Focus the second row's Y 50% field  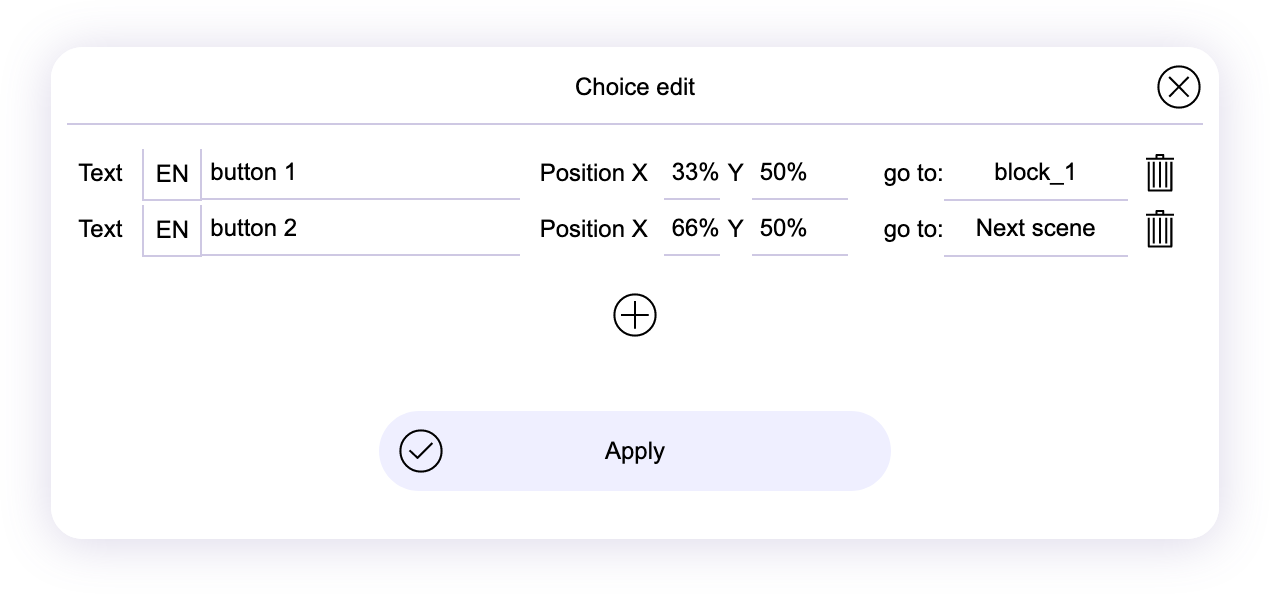[798, 229]
